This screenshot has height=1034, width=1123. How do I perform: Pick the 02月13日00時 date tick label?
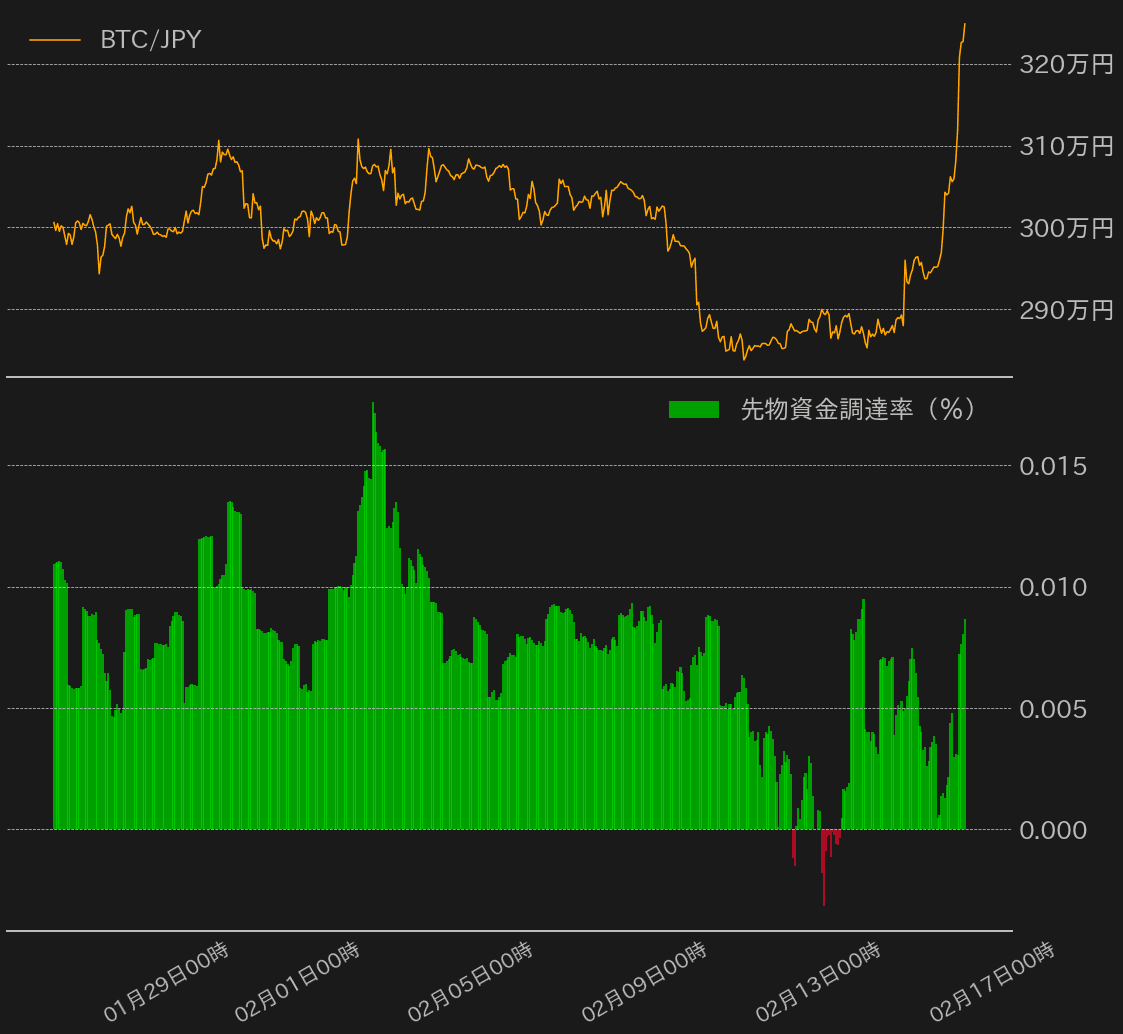coord(818,982)
